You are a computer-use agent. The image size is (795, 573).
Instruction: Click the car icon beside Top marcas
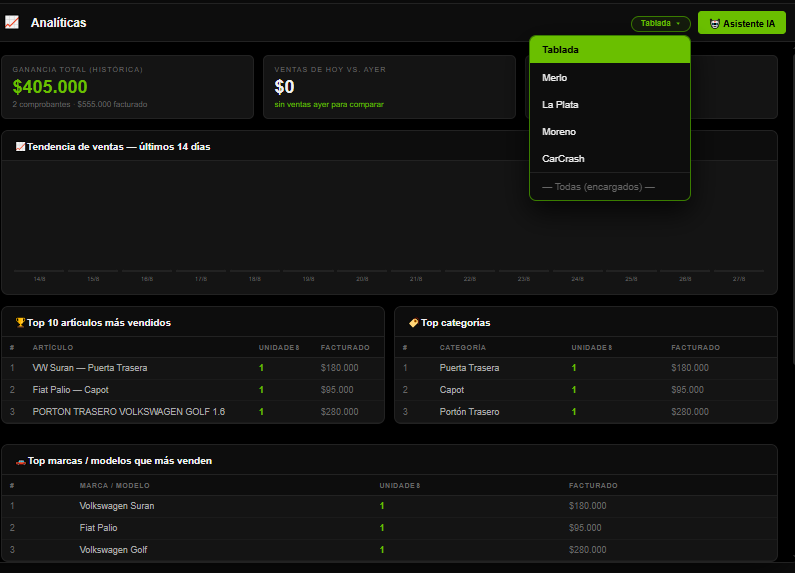point(21,461)
